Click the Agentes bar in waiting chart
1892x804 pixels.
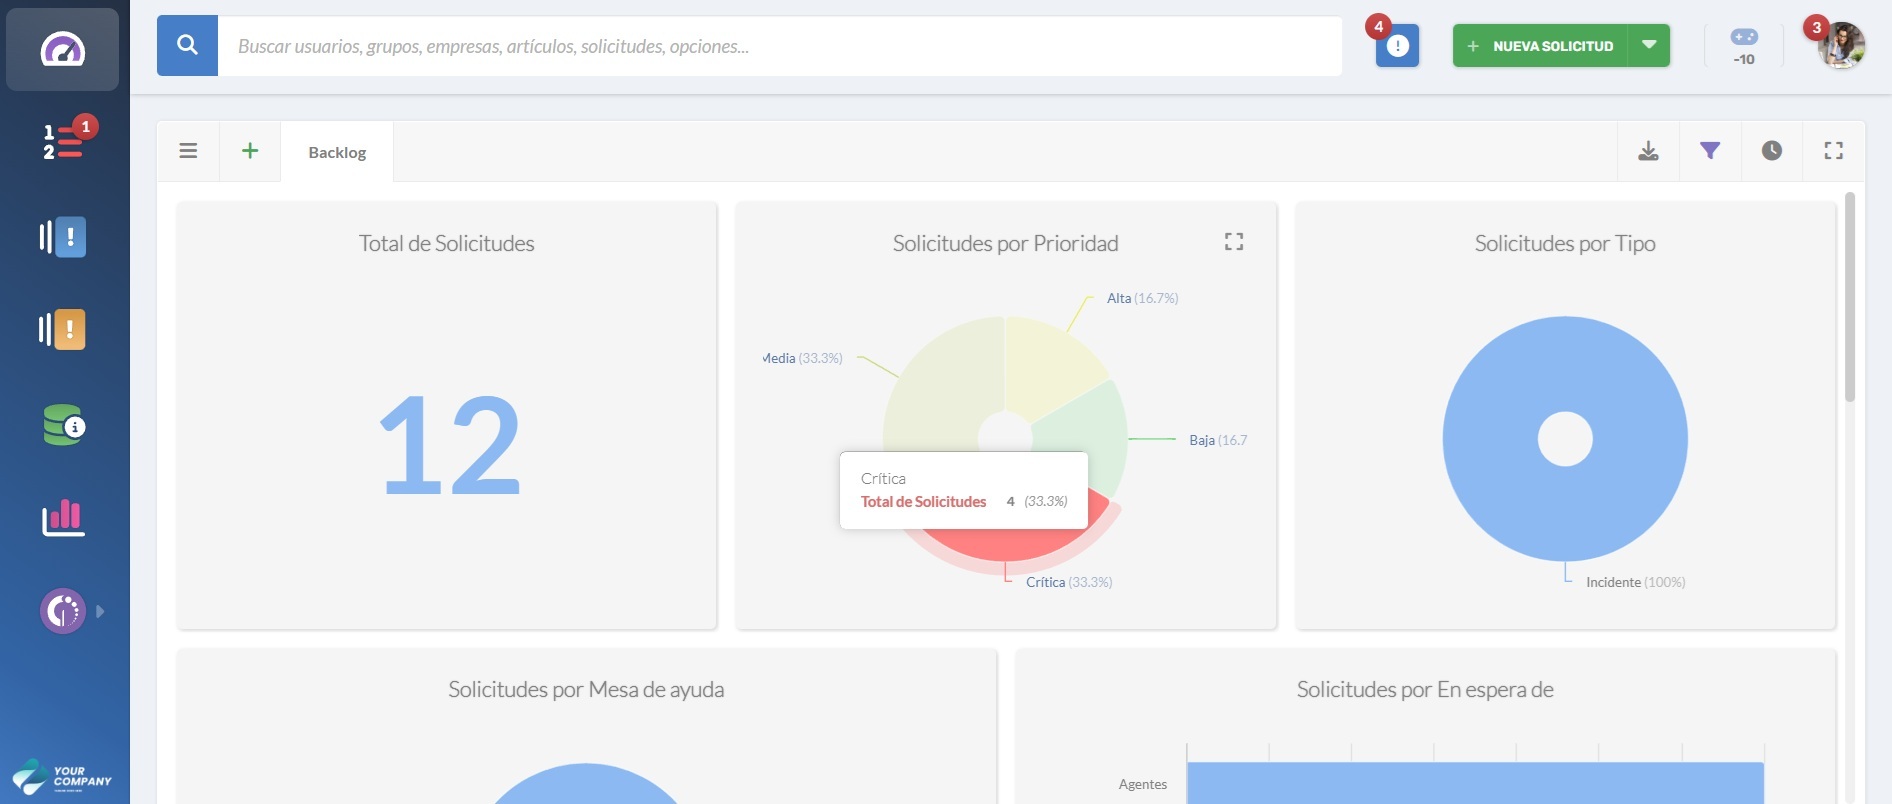click(x=1475, y=783)
